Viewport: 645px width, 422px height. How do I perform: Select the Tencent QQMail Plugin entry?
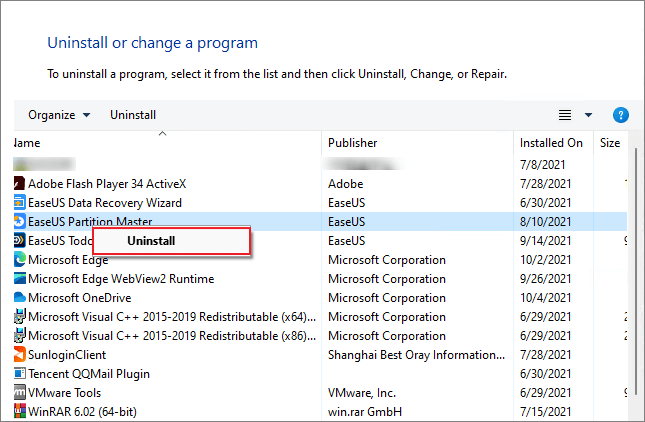tap(89, 374)
